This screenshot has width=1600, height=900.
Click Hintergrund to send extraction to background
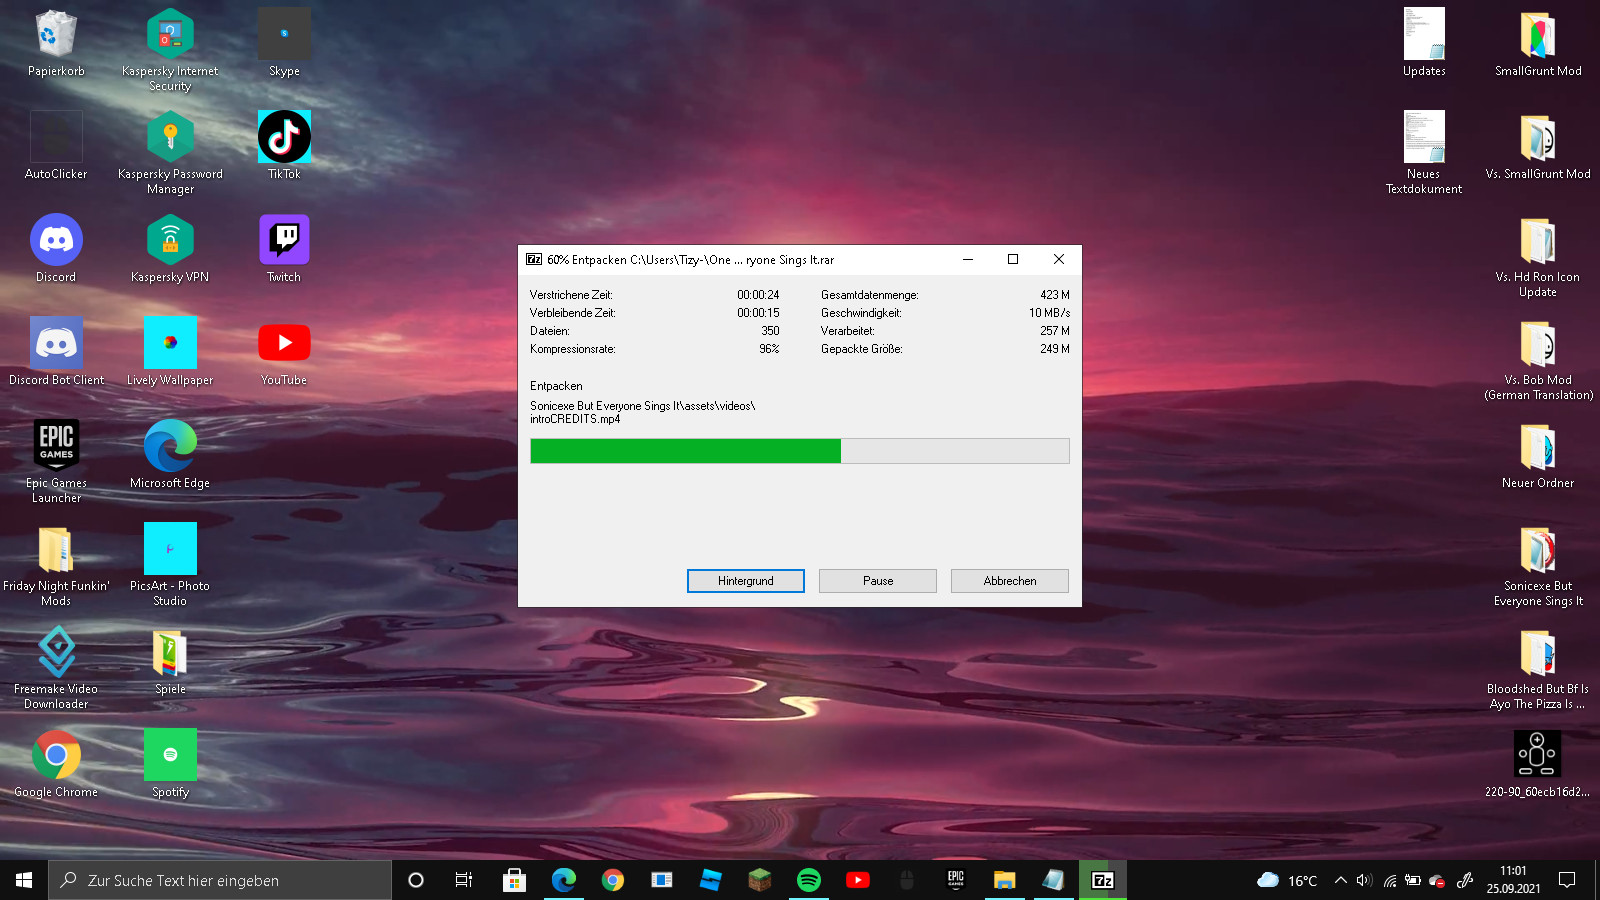(745, 581)
